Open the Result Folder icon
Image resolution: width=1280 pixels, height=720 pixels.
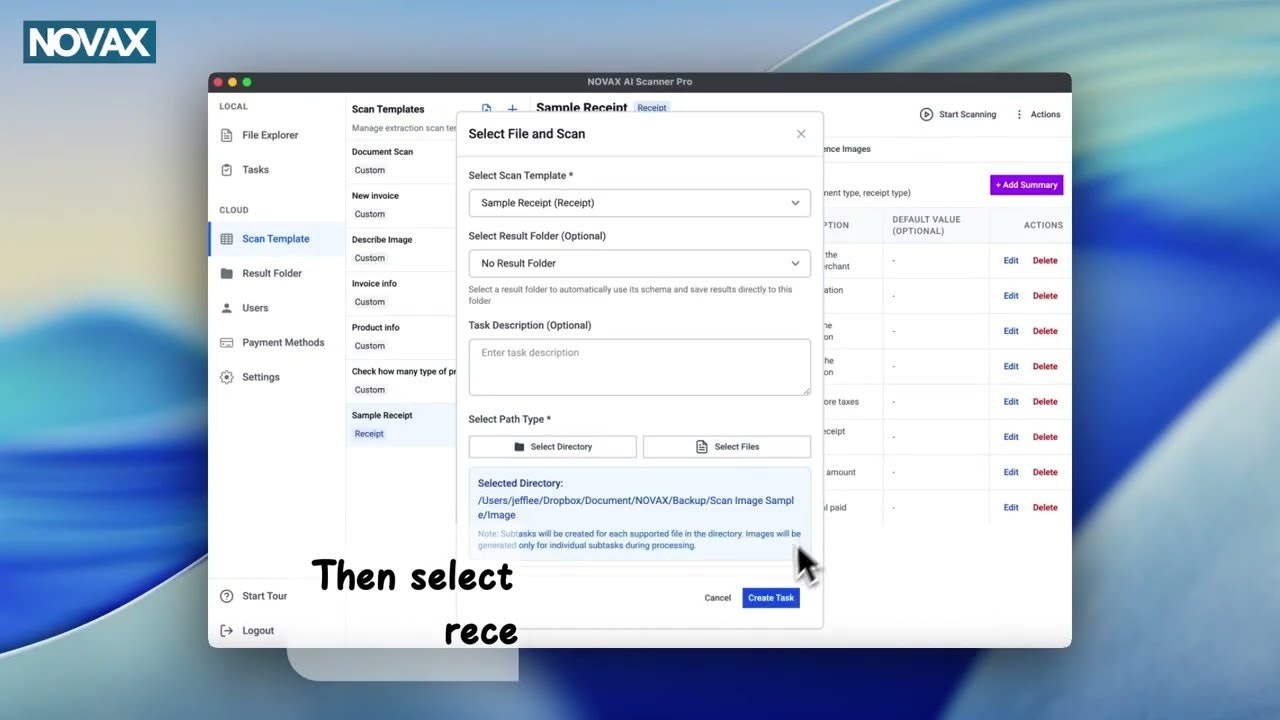[x=226, y=273]
